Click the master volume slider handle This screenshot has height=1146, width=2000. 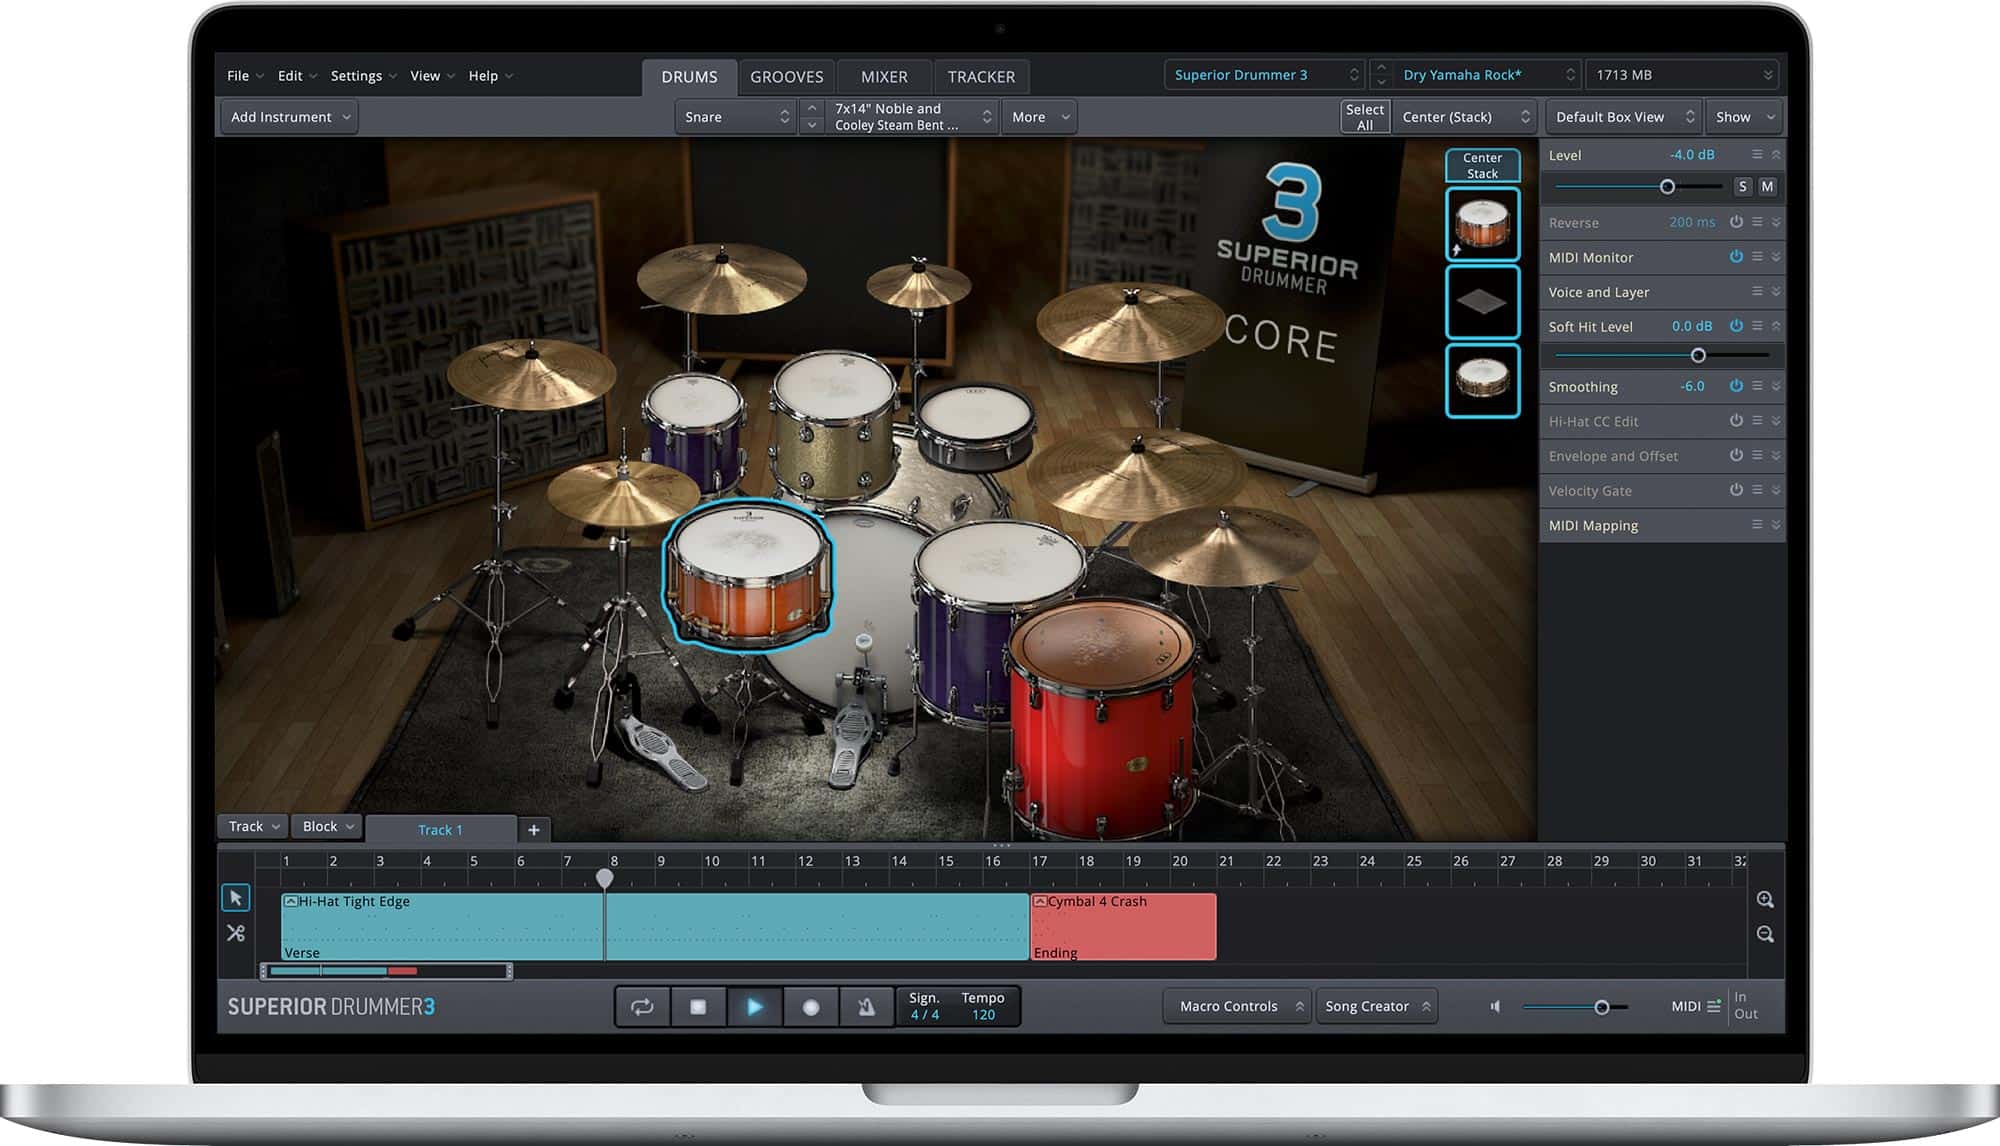1601,1007
